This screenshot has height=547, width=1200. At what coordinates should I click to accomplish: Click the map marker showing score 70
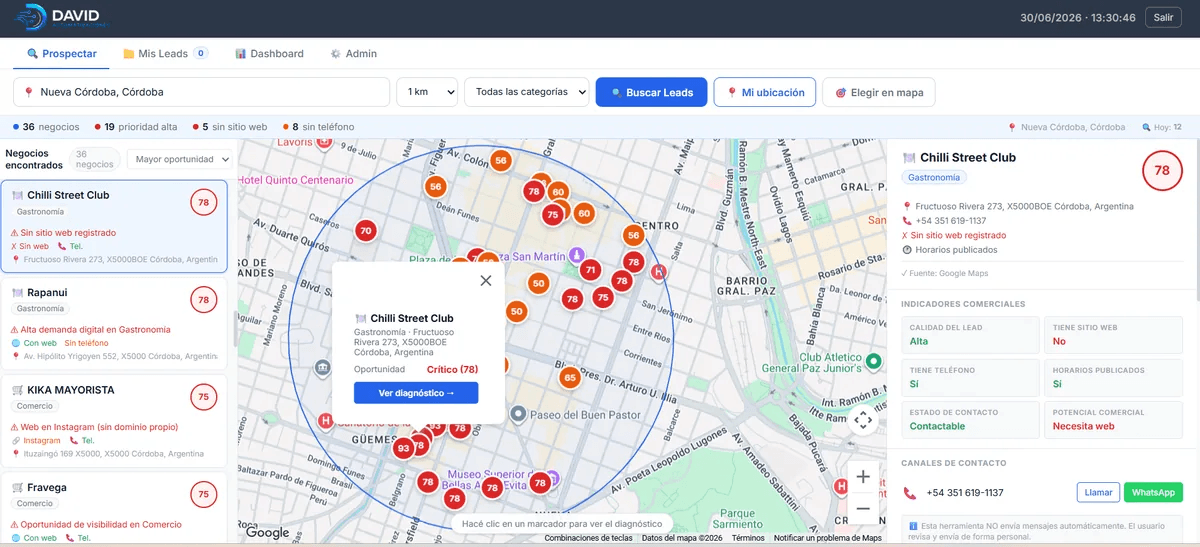tap(366, 231)
